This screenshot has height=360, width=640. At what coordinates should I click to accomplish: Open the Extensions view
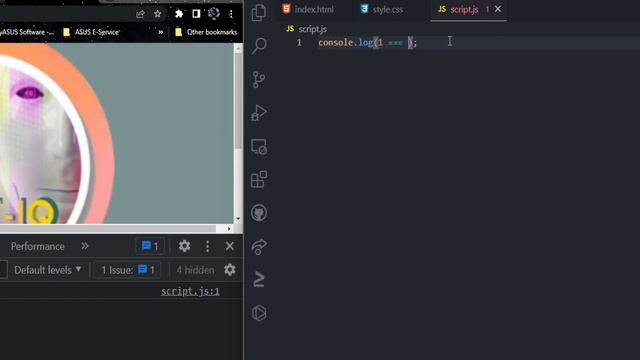click(x=259, y=180)
